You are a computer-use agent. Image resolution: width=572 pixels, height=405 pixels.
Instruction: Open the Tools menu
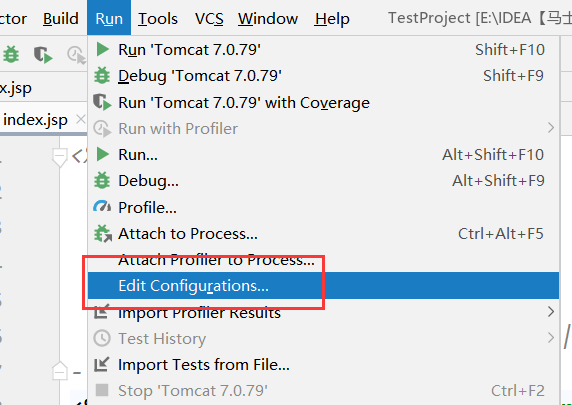pyautogui.click(x=158, y=18)
